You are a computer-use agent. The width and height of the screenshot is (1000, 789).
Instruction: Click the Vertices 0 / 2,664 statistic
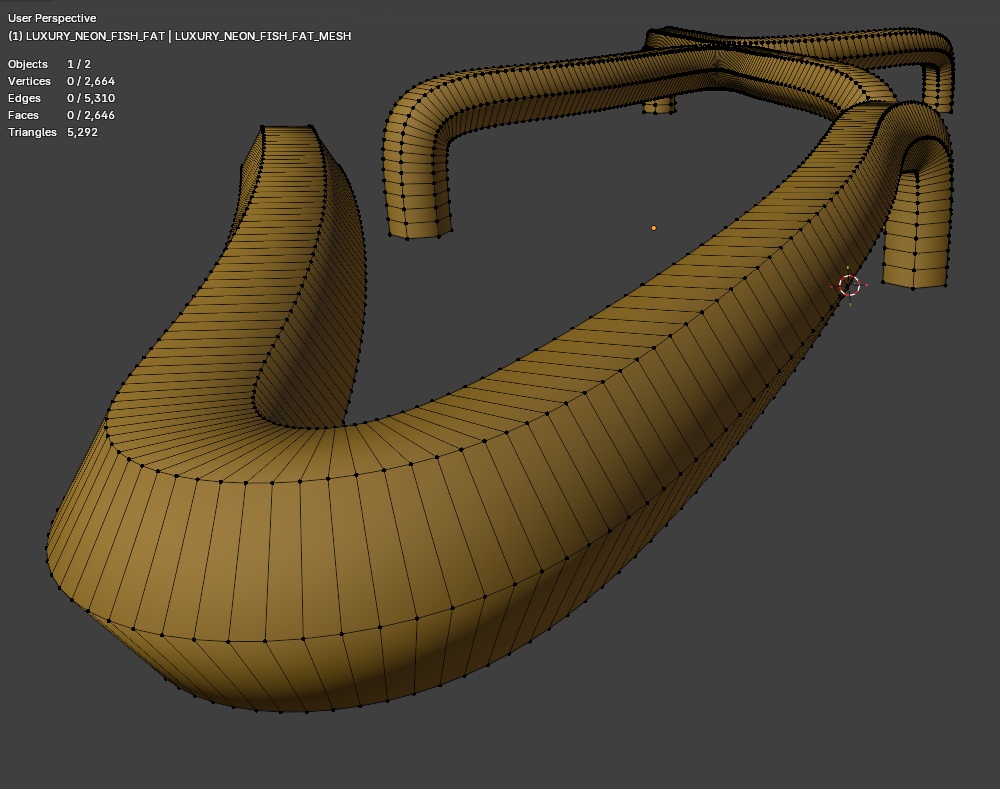(x=61, y=81)
